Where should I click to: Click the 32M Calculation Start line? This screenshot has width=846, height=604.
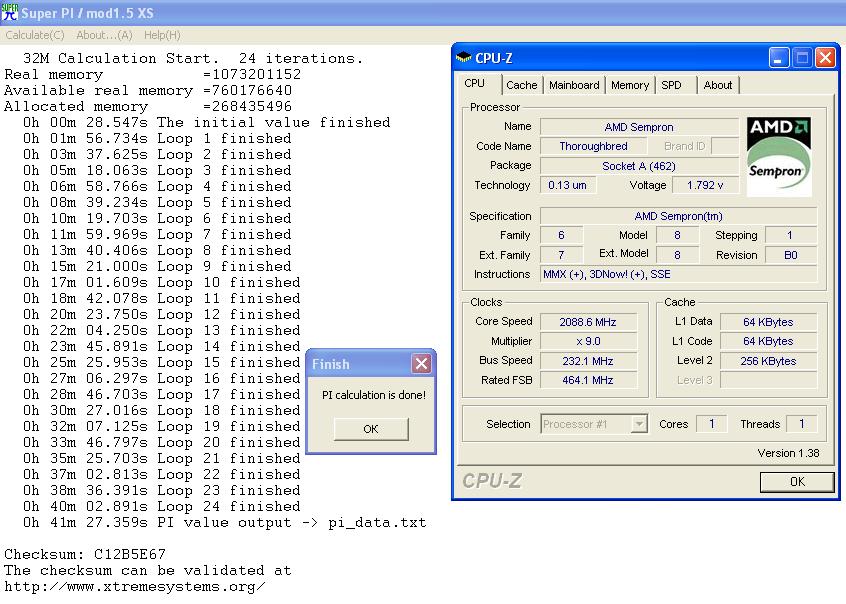click(x=193, y=58)
